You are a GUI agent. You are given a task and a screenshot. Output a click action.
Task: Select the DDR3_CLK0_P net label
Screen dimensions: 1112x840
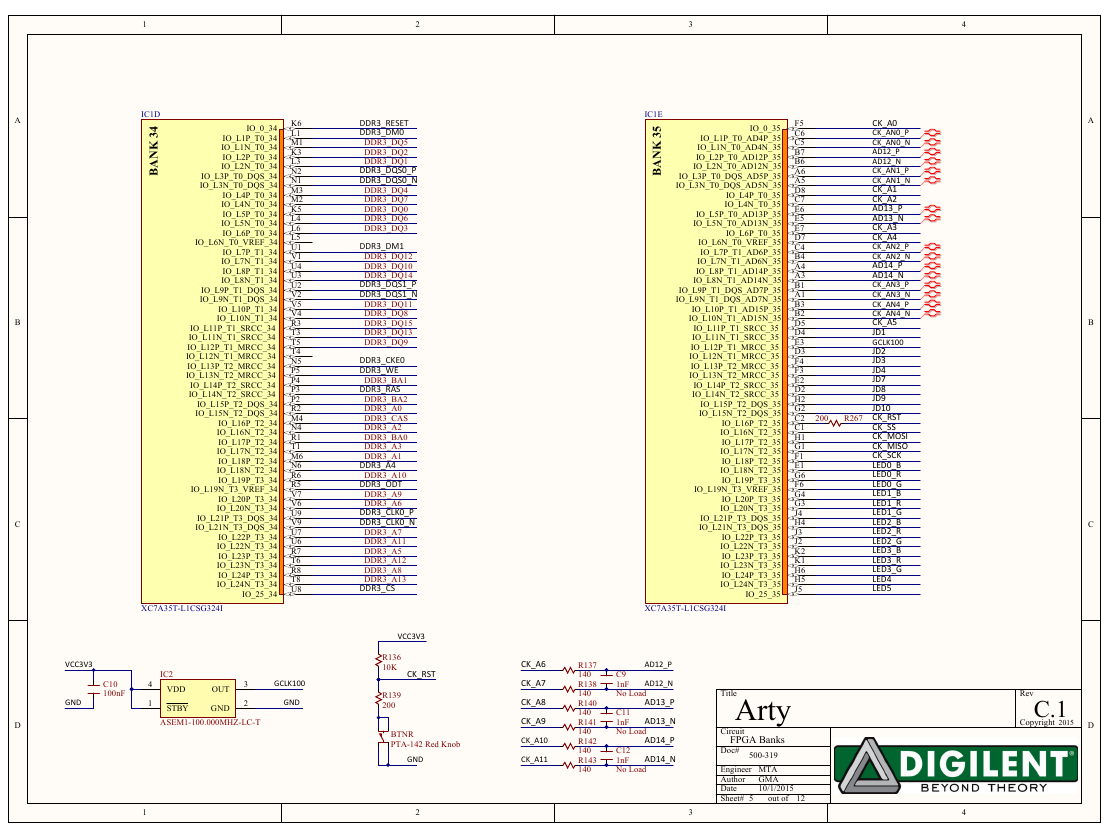pyautogui.click(x=387, y=512)
